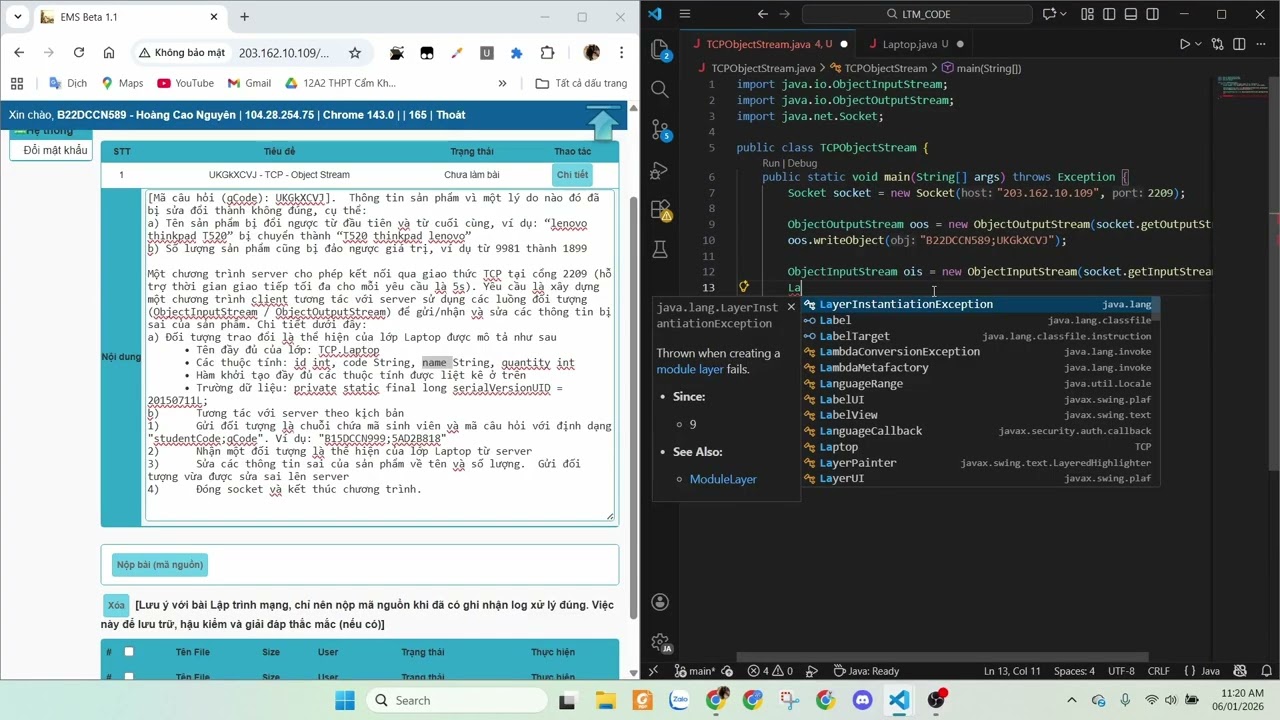This screenshot has width=1280, height=720.
Task: Toggle primary side bar layout icon
Action: pos(1111,14)
